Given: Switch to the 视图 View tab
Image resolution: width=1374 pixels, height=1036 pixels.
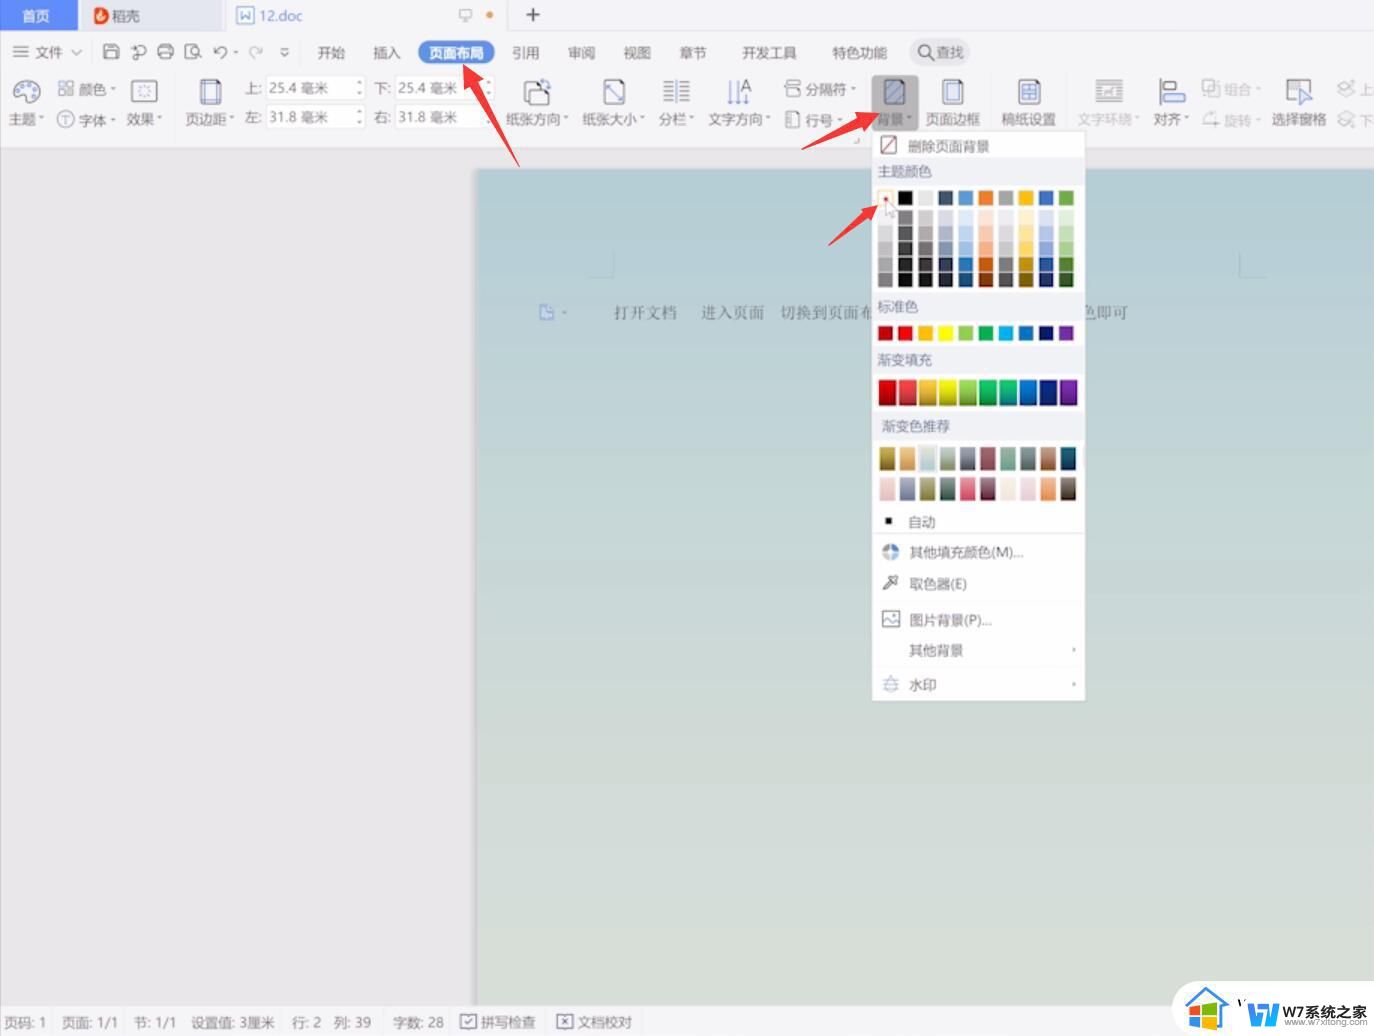Looking at the screenshot, I should (637, 53).
